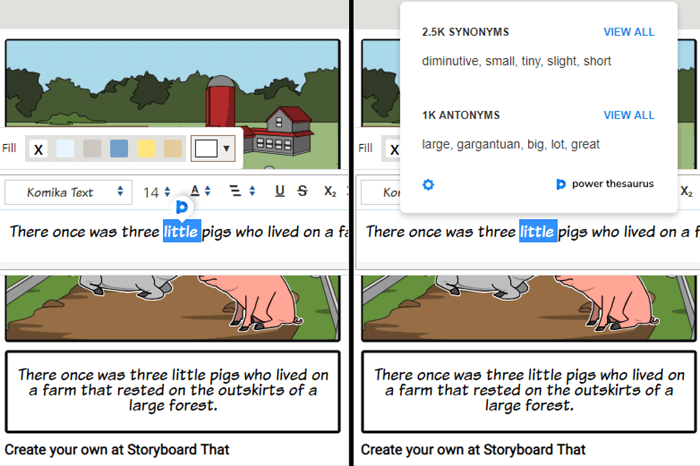Image resolution: width=700 pixels, height=466 pixels.
Task: Apply subscript formatting in left toolbar
Action: pyautogui.click(x=330, y=192)
